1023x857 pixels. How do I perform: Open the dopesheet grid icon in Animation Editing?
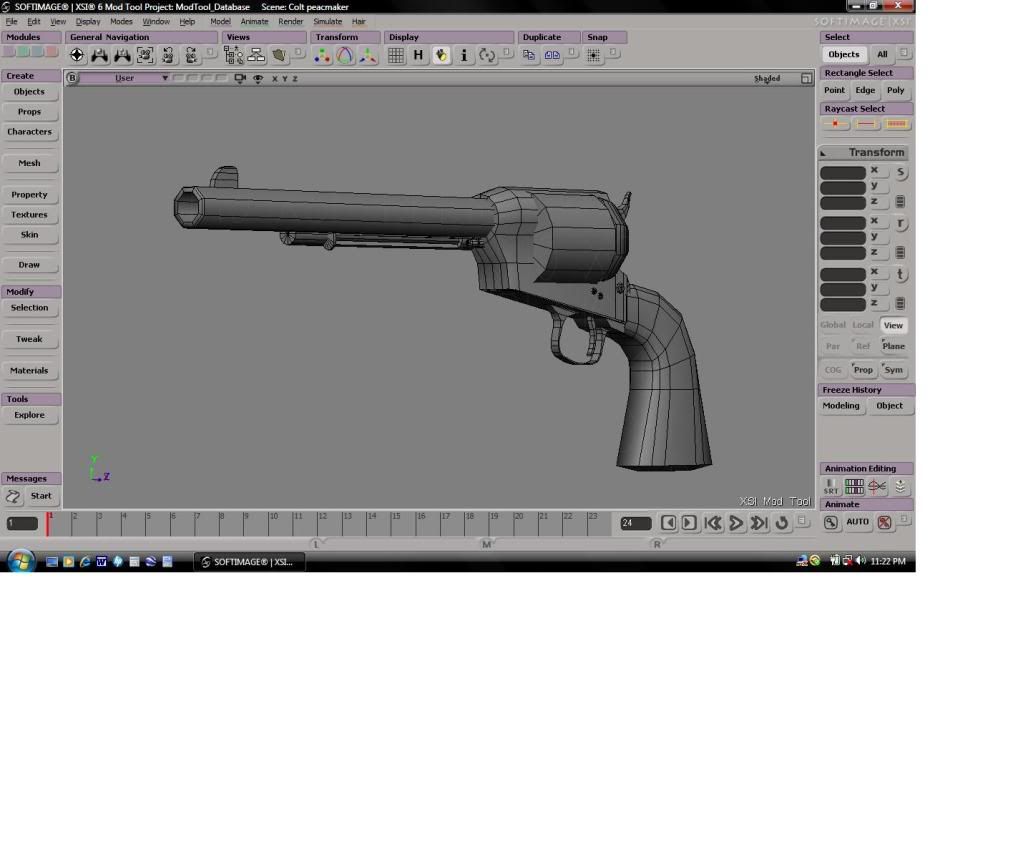[x=854, y=487]
